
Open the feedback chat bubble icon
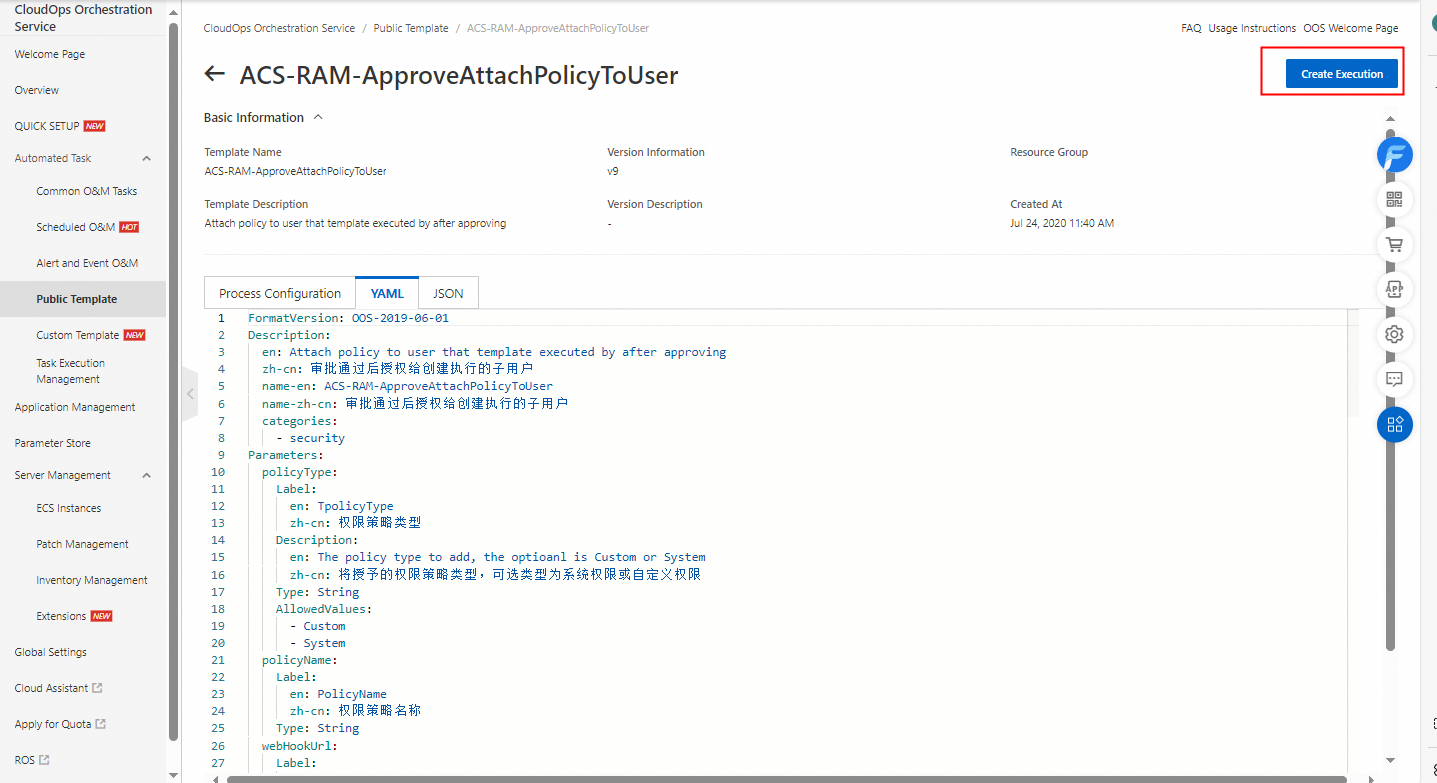(x=1394, y=379)
